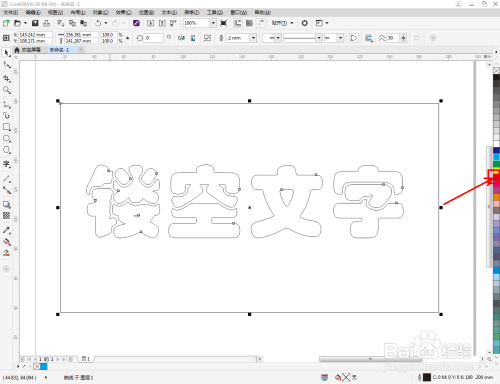
Task: Select the Transparency checkerboard tool
Action: 6,216
